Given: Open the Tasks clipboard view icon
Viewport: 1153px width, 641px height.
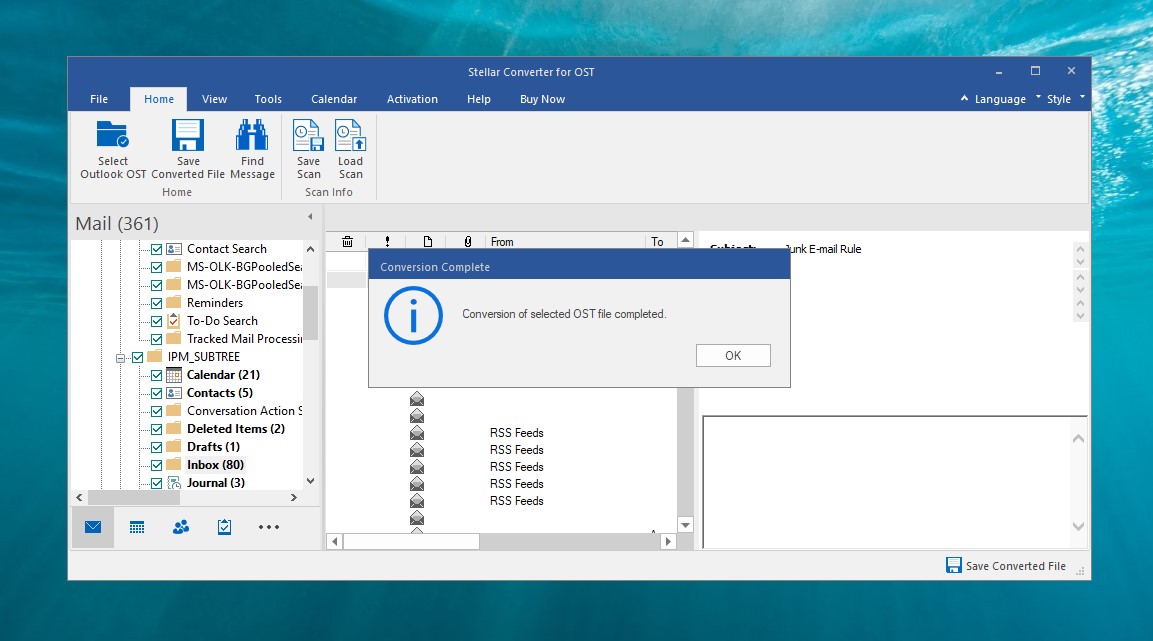Looking at the screenshot, I should (x=224, y=527).
